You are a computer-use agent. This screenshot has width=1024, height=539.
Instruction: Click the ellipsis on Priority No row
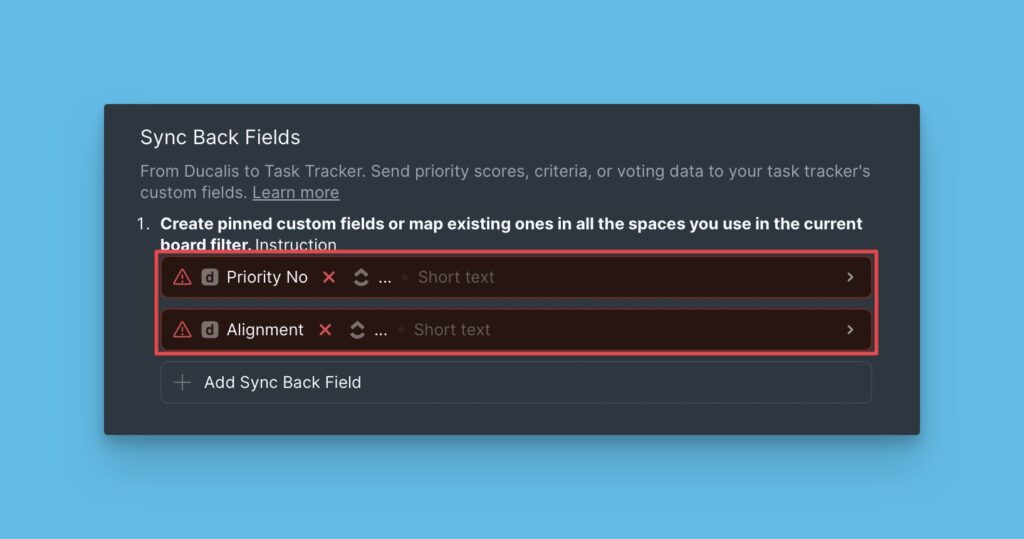385,279
